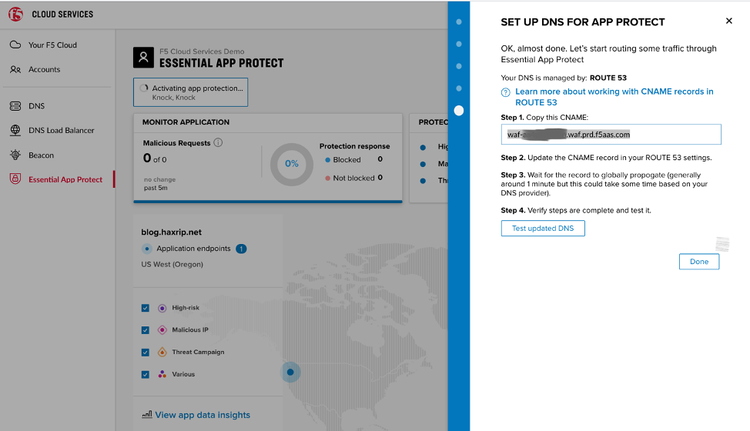Go to second wizard step dot
The height and width of the screenshot is (431, 750).
[459, 44]
